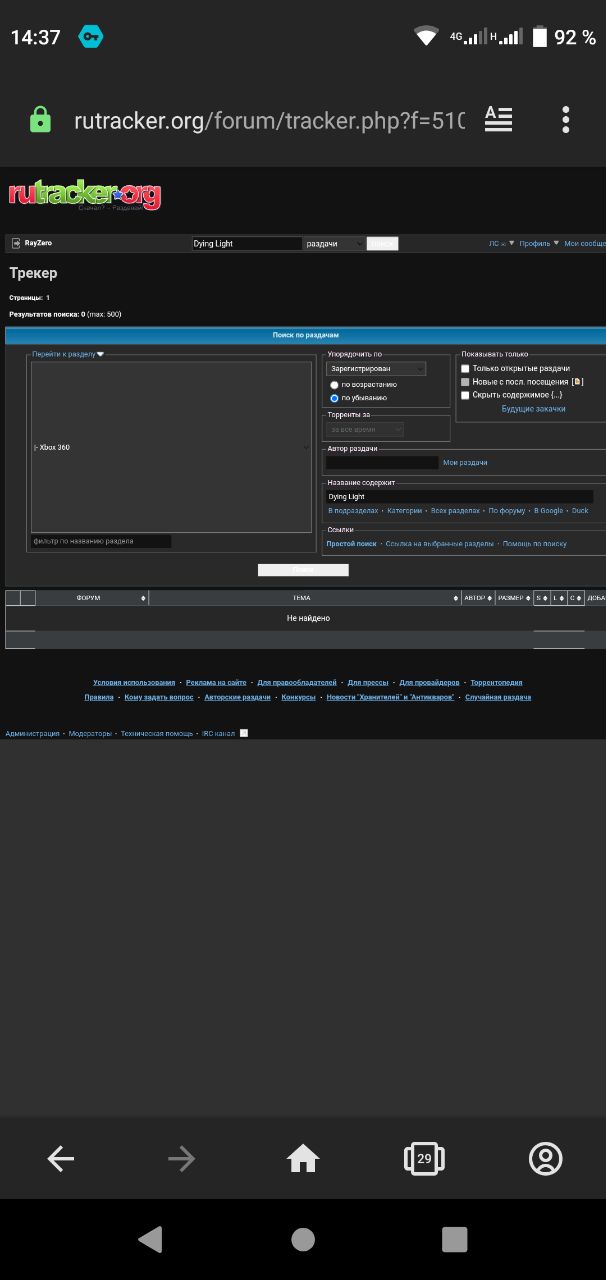
Task: Tap the Android home circle button
Action: click(303, 1240)
